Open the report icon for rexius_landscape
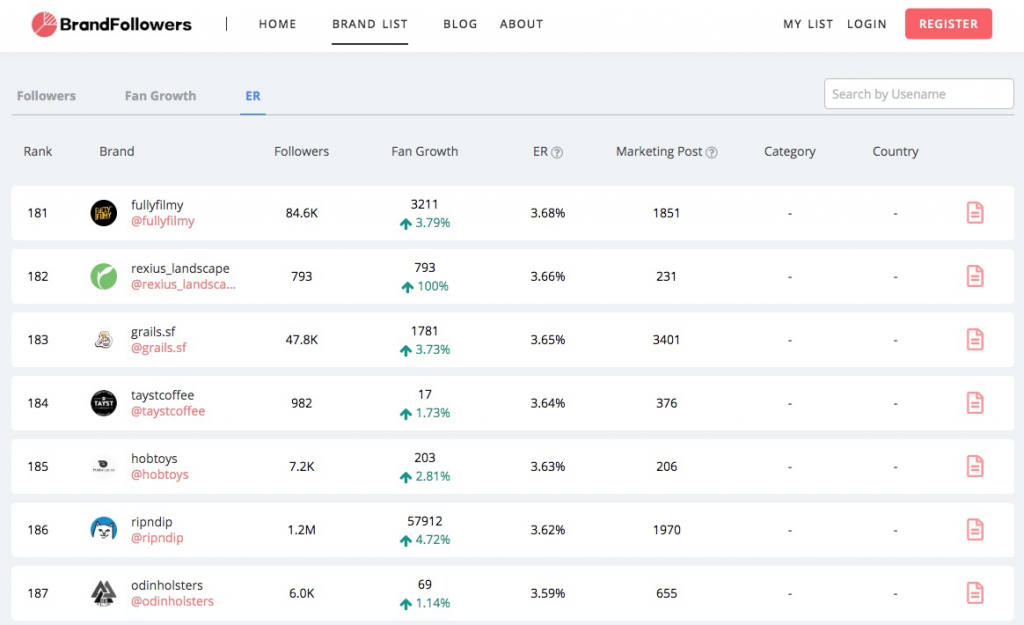 coord(975,276)
